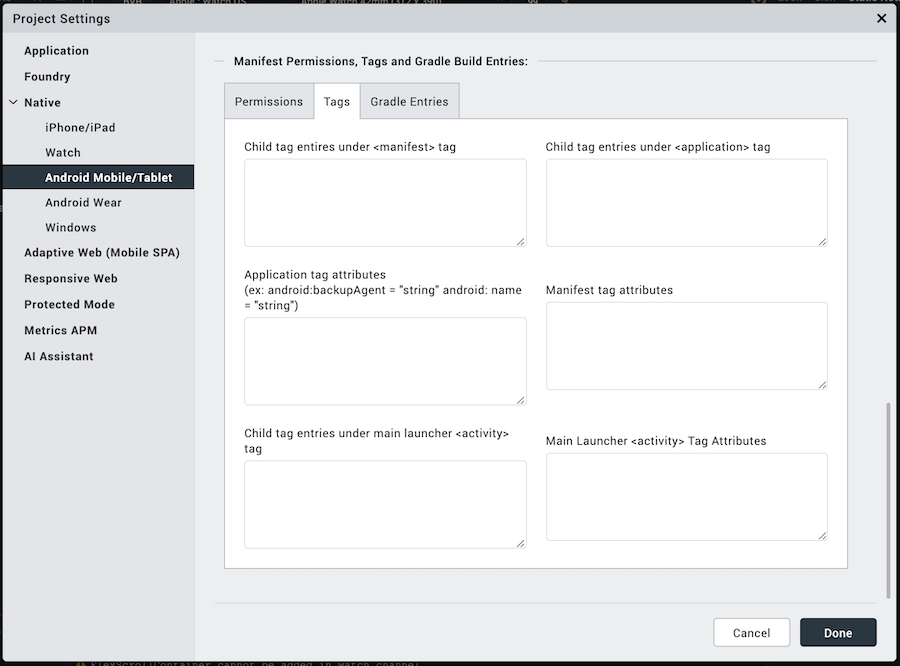Select the Tags tab
The height and width of the screenshot is (666, 900).
[337, 101]
